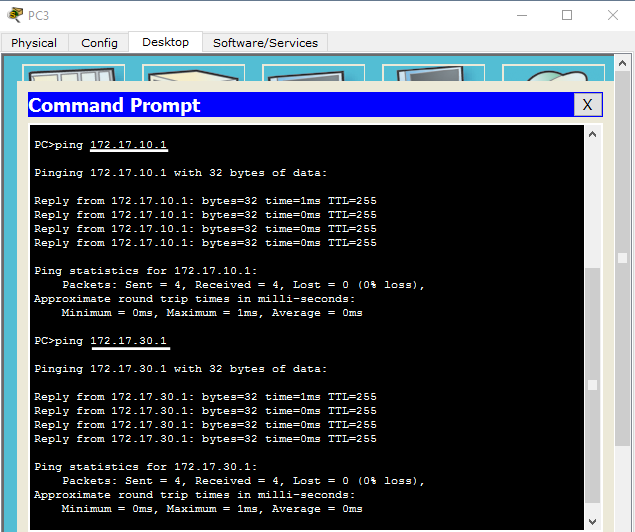Click 'Ping statistics for 172.17.10.1:' line
The height and width of the screenshot is (532, 635).
click(x=146, y=271)
